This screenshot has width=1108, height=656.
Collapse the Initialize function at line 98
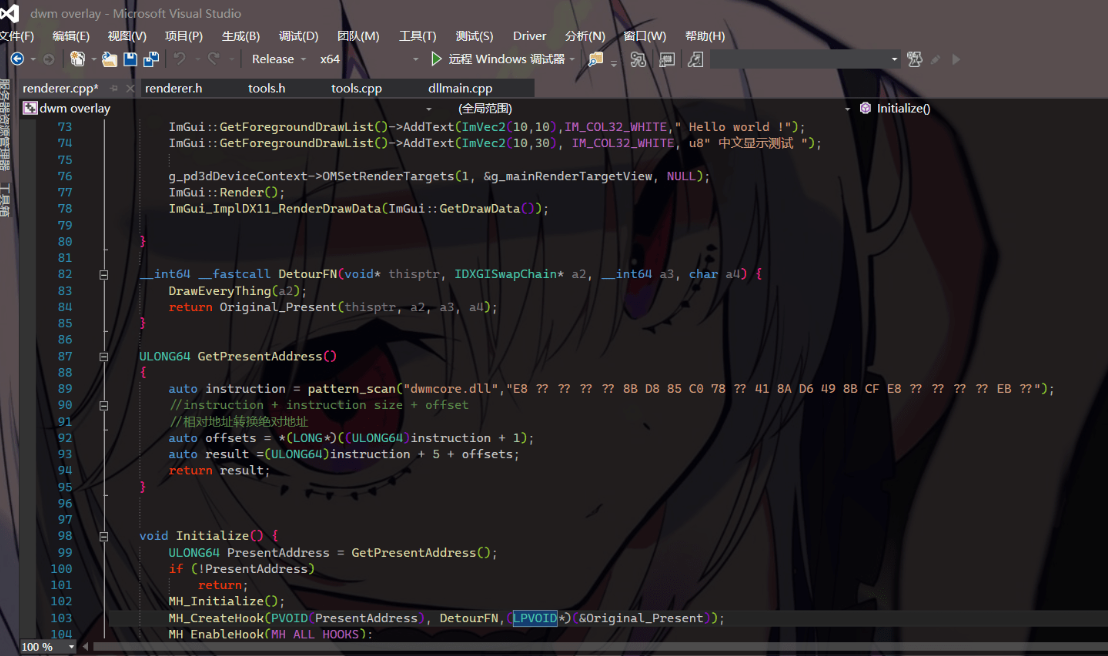104,536
